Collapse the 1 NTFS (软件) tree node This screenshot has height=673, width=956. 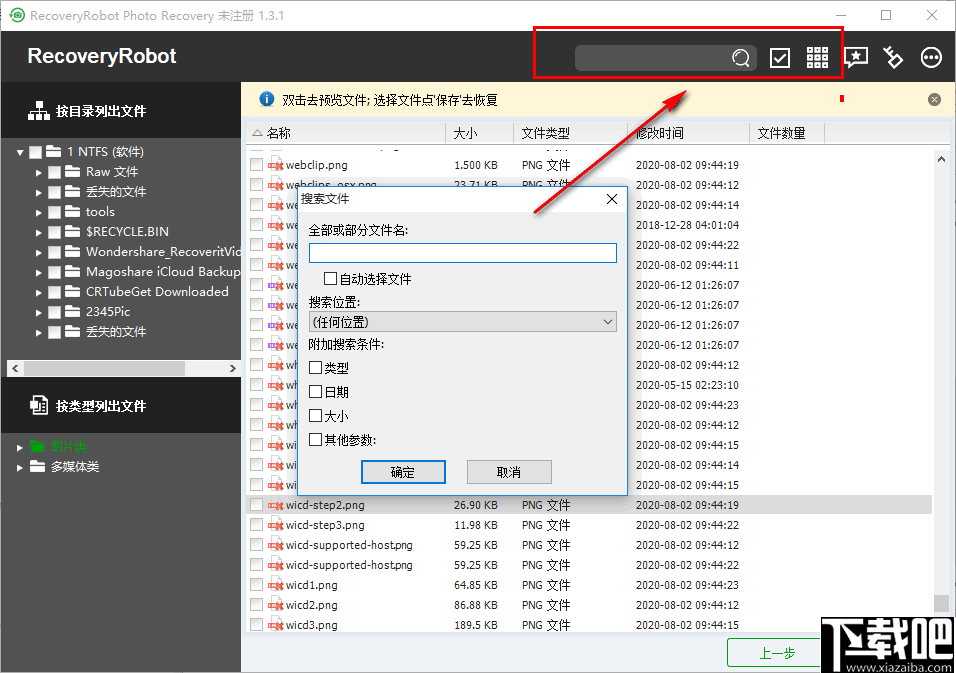[20, 152]
